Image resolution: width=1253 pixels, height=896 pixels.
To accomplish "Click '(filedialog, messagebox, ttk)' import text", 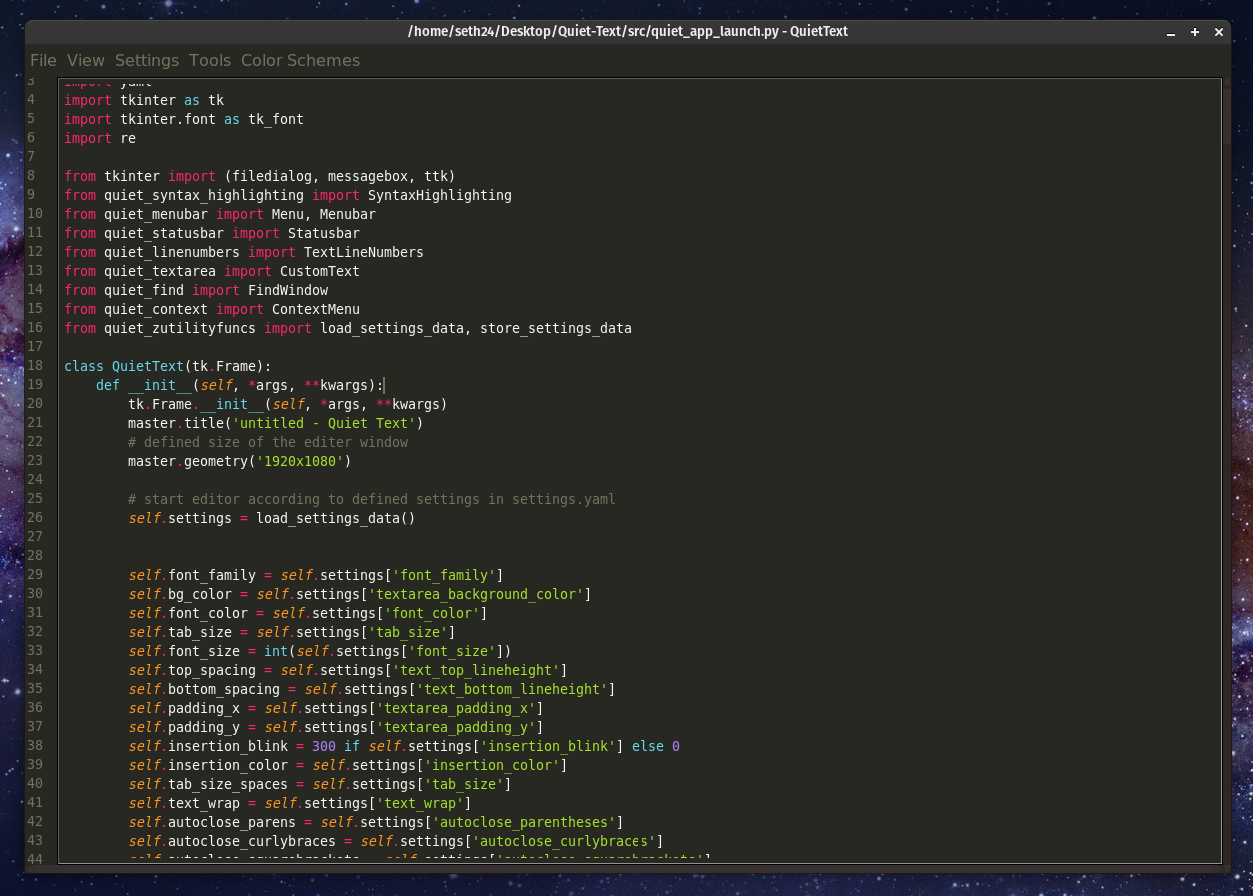I will 339,176.
